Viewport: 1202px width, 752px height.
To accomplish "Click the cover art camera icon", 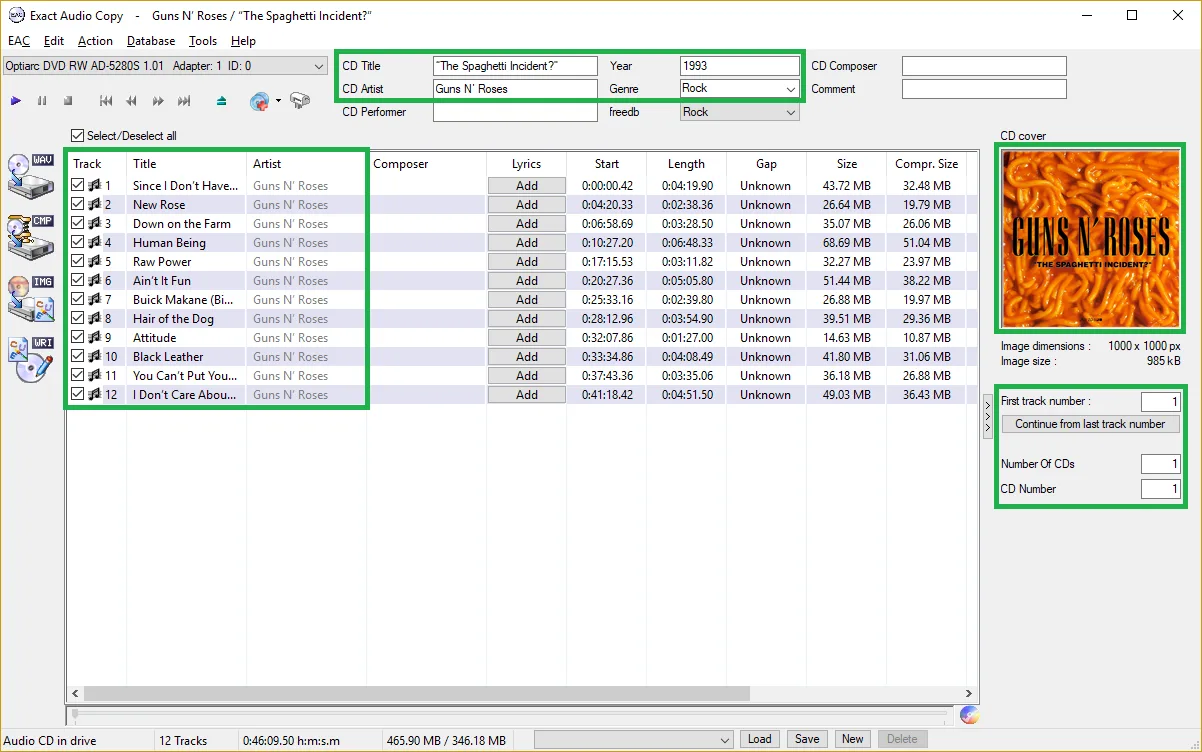I will point(300,101).
